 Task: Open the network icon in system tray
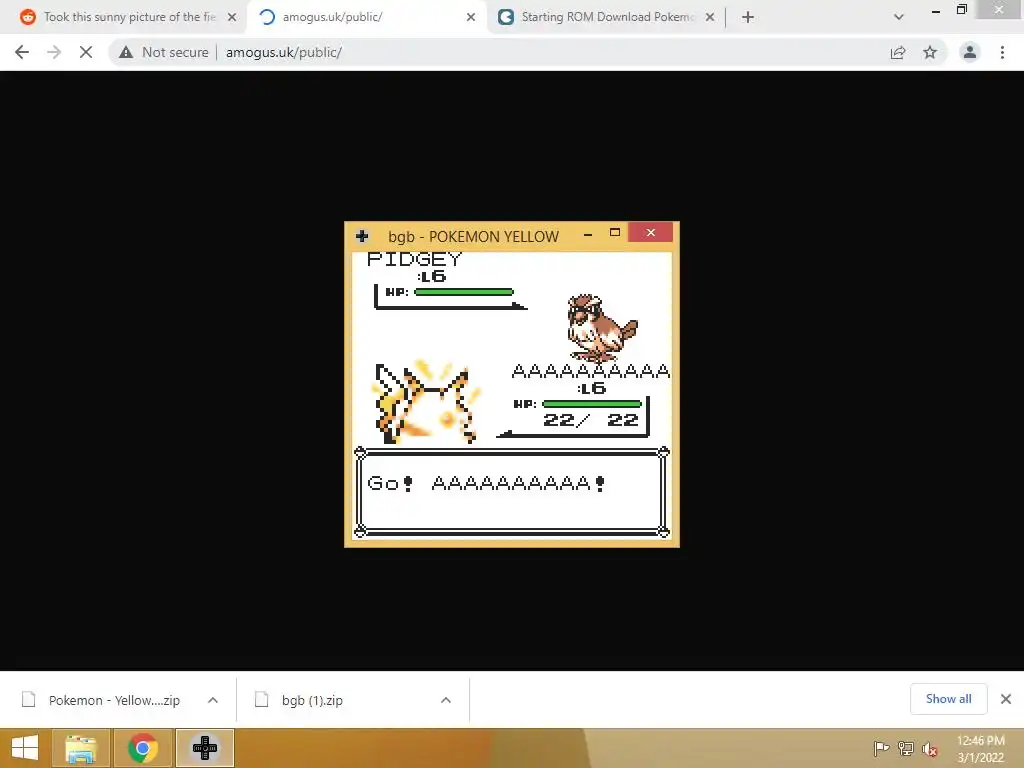coord(906,749)
